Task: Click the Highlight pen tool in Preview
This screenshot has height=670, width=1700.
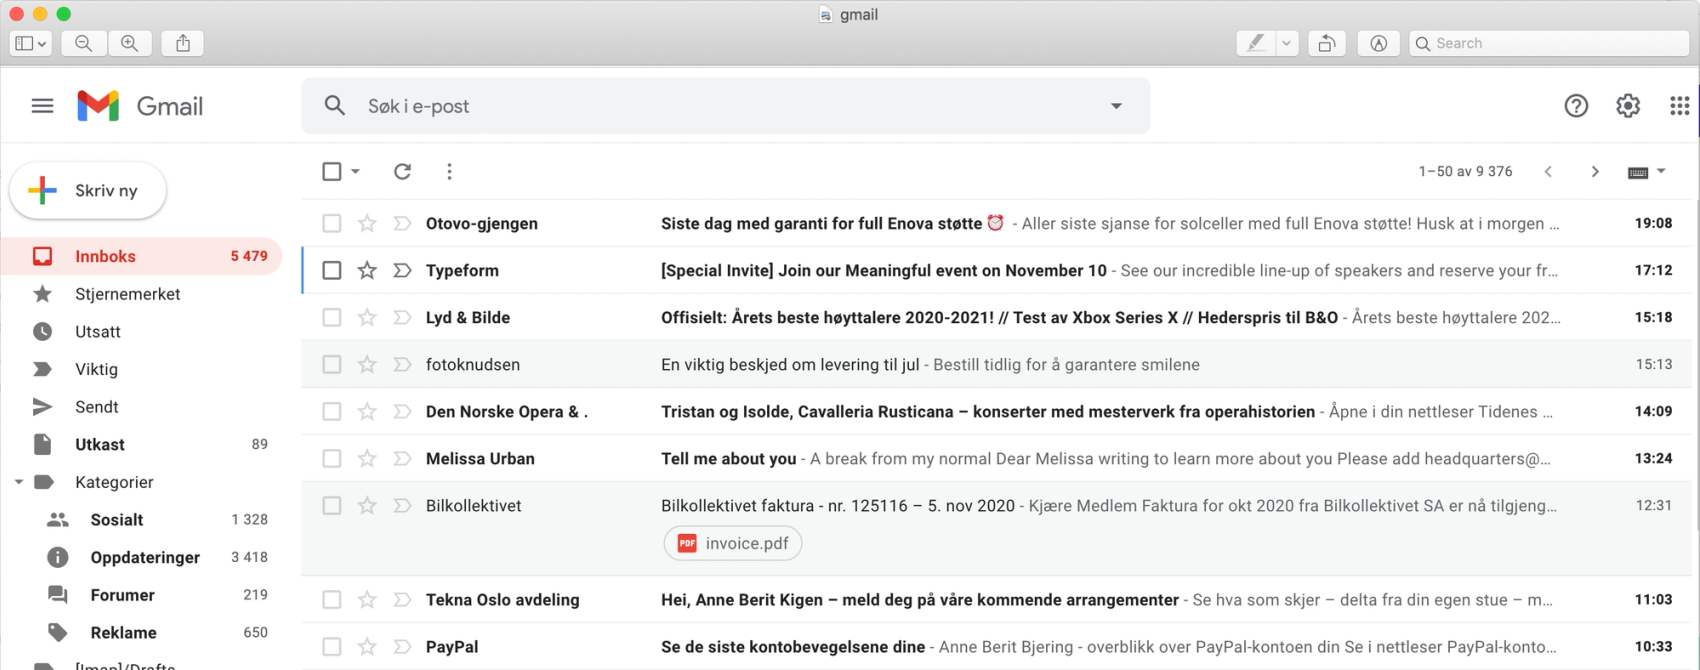Action: (x=1255, y=43)
